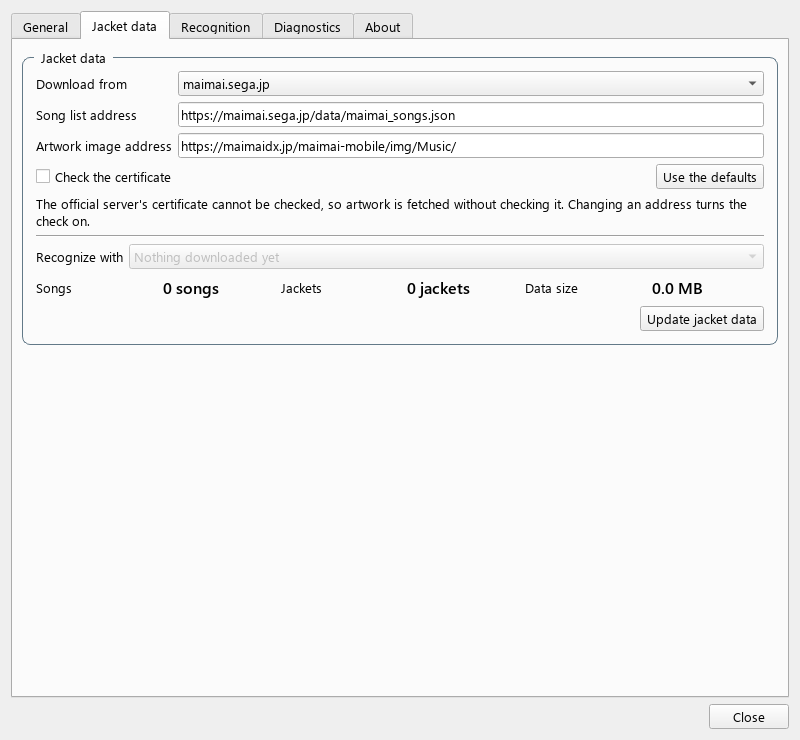The height and width of the screenshot is (740, 800).
Task: Click the '0 jackets' count value
Action: pyautogui.click(x=438, y=289)
